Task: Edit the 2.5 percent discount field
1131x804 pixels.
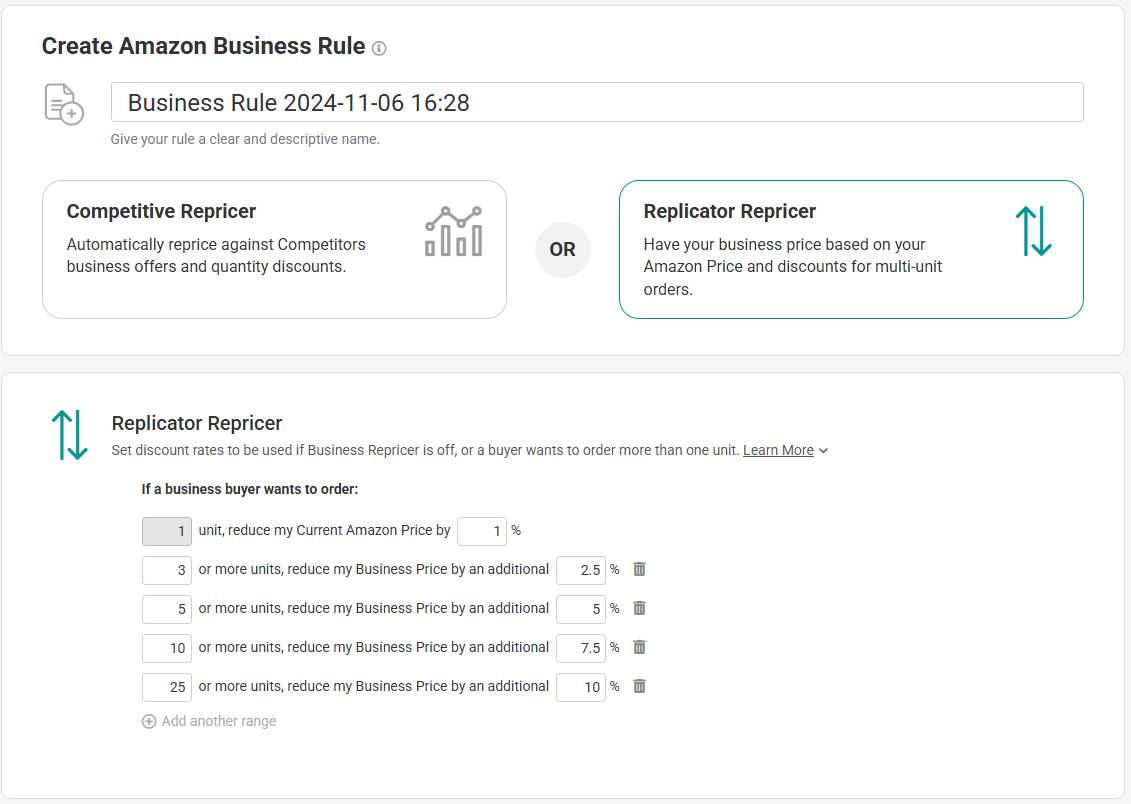Action: (x=581, y=570)
